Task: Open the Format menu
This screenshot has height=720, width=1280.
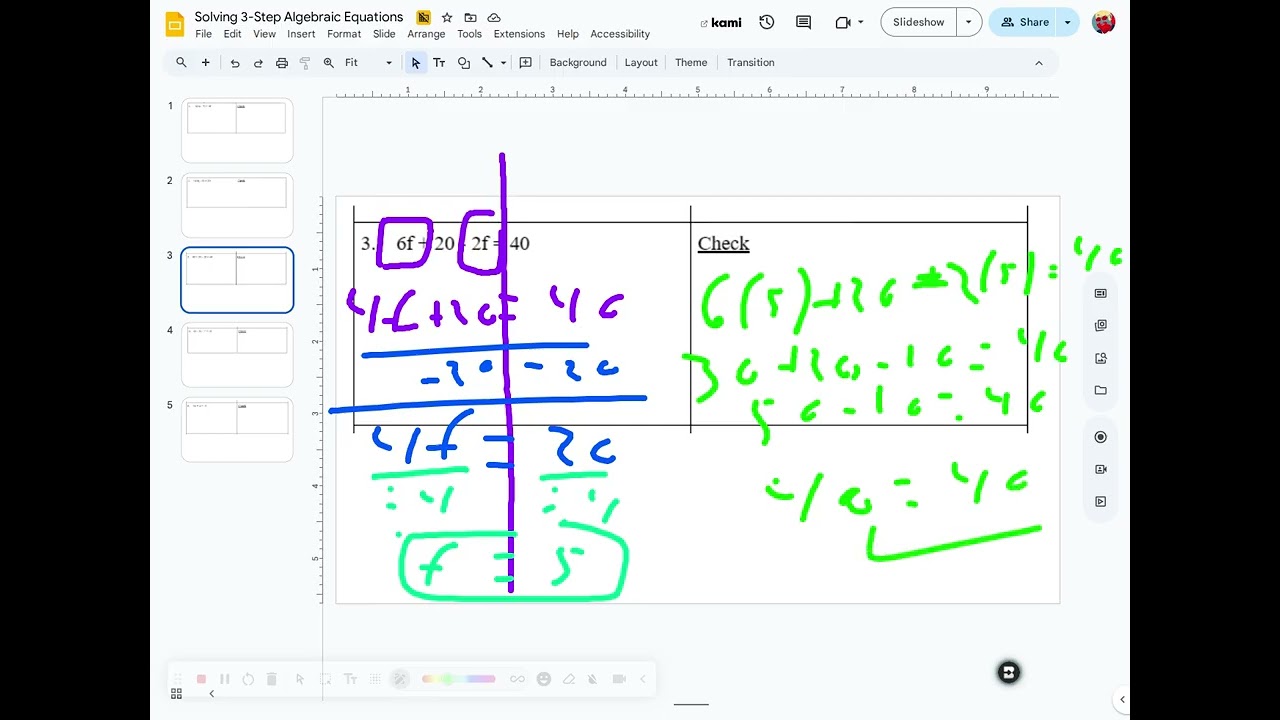Action: pos(344,34)
